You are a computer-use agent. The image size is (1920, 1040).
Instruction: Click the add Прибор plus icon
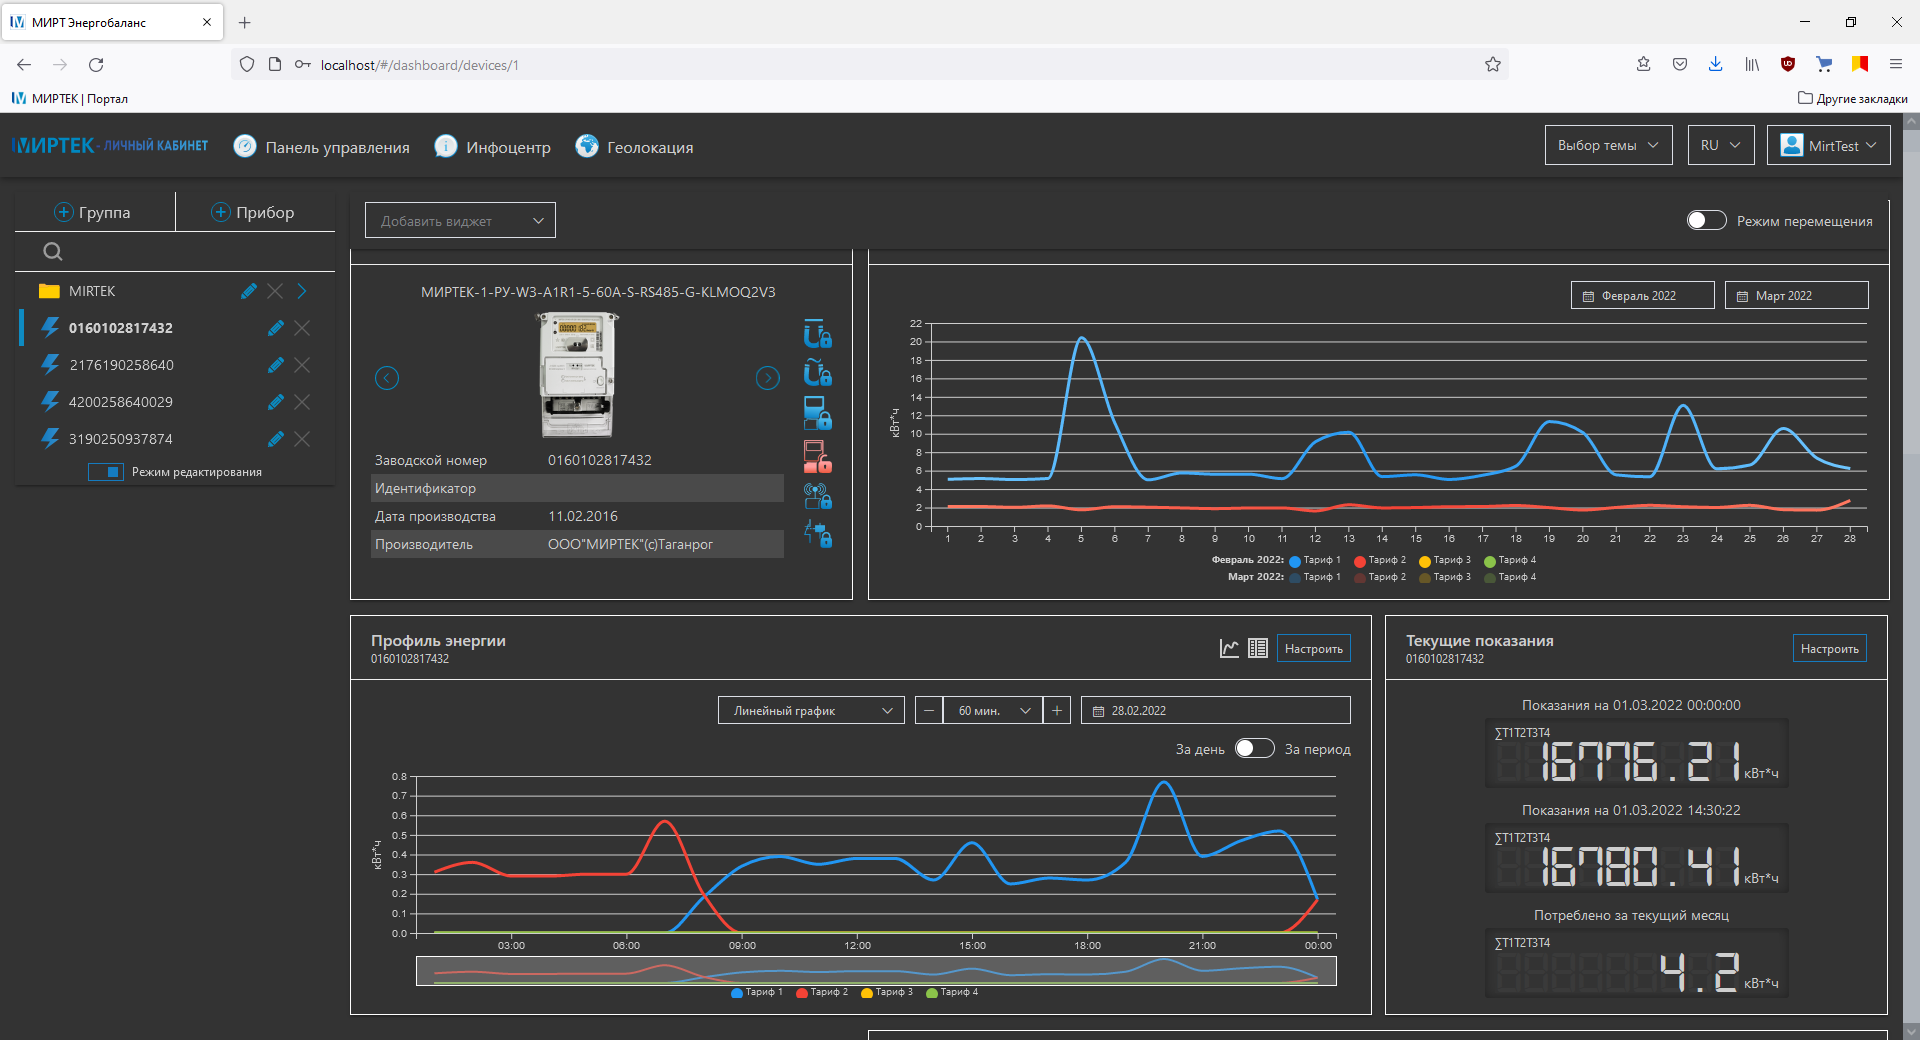[221, 212]
